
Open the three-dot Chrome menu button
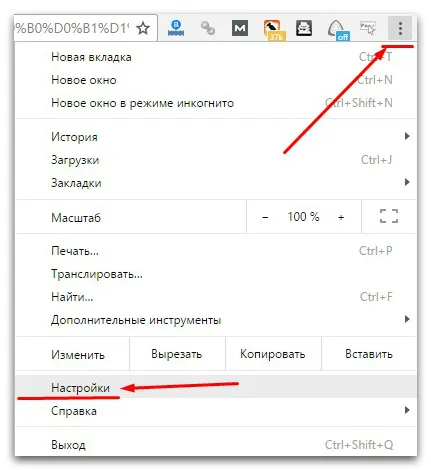click(400, 28)
